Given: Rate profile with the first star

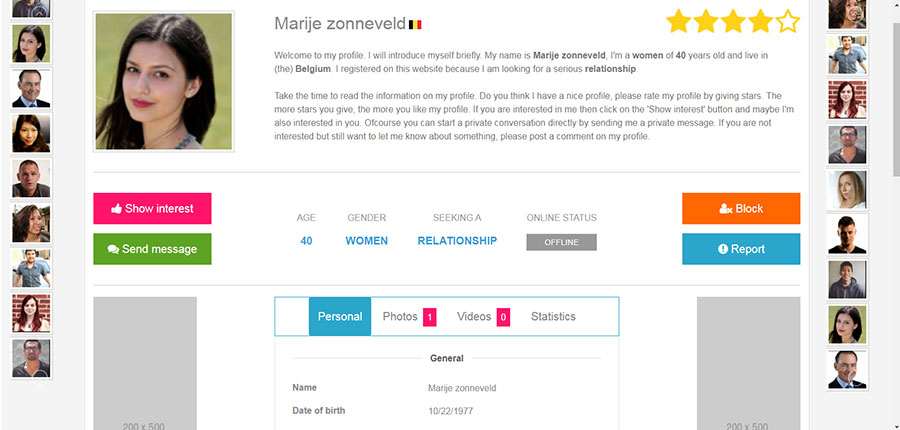Looking at the screenshot, I should [x=678, y=21].
